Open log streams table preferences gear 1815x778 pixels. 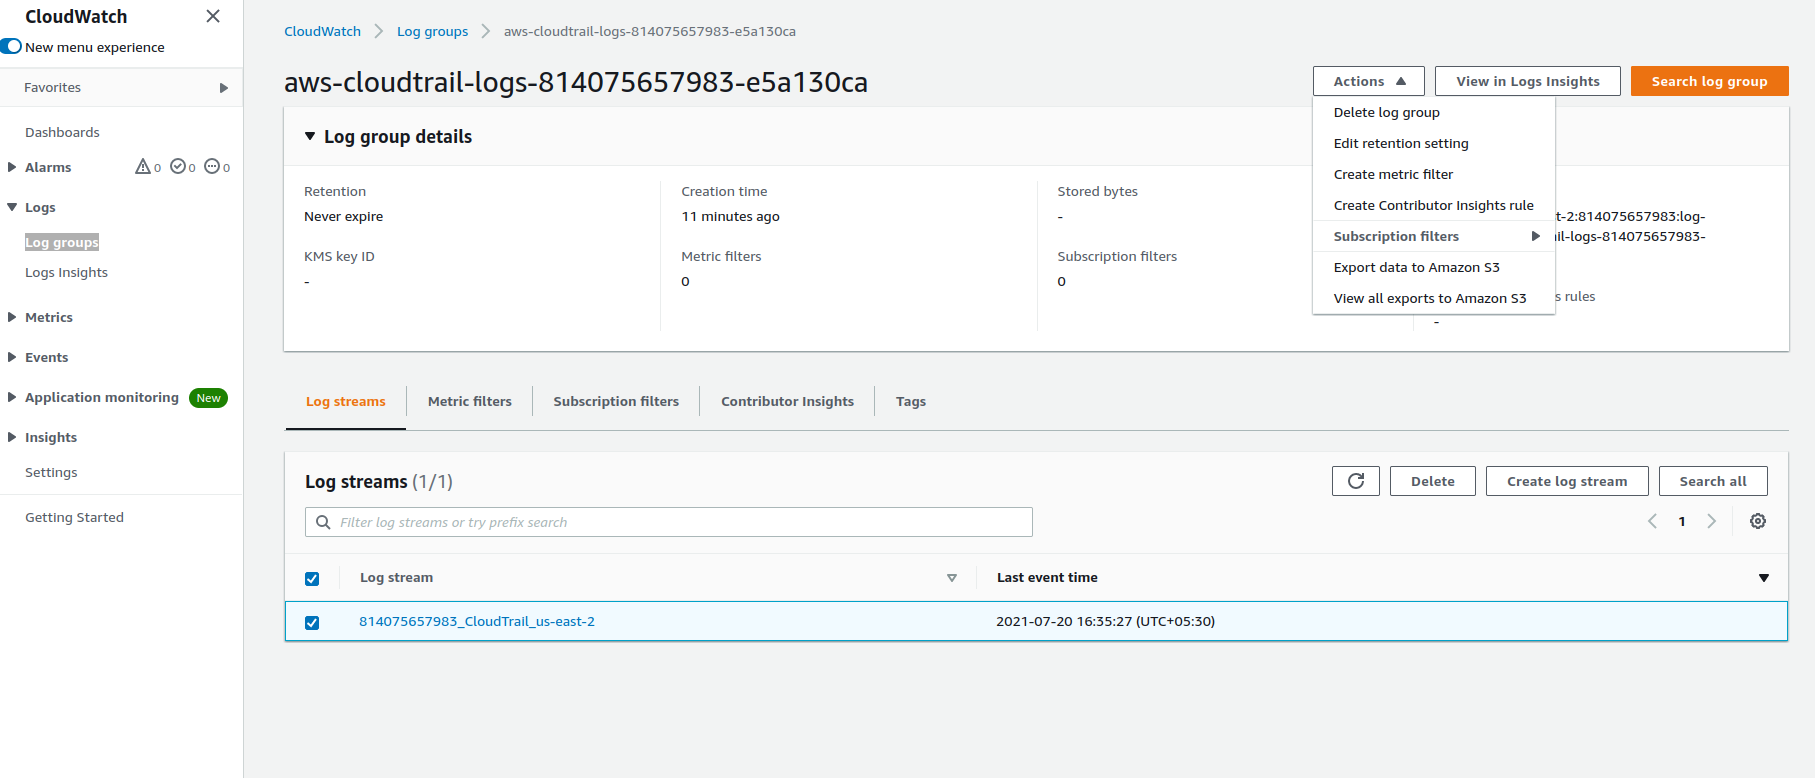click(1757, 521)
